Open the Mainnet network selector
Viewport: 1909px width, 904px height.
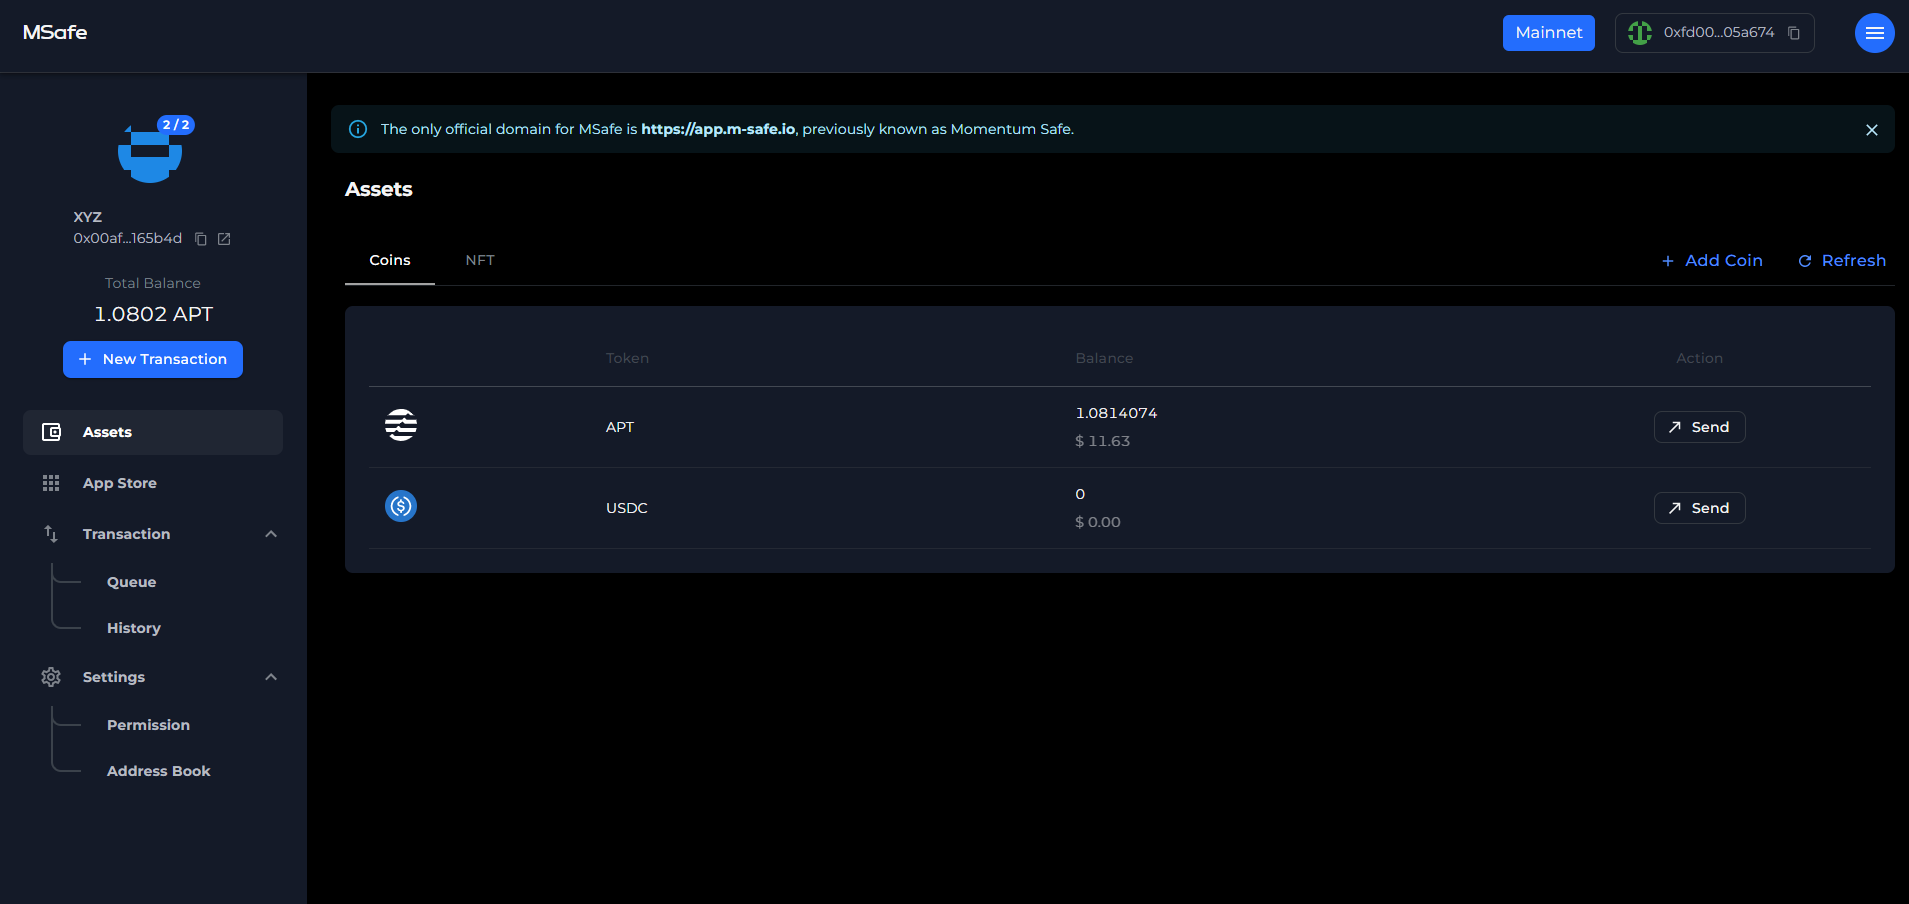pyautogui.click(x=1548, y=33)
